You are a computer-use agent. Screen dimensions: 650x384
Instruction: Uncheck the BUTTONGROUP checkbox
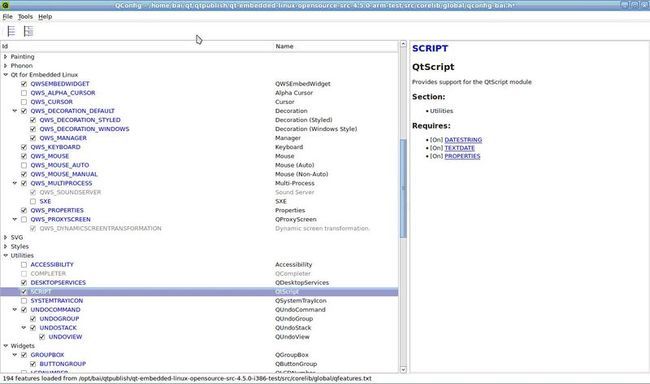(x=33, y=364)
